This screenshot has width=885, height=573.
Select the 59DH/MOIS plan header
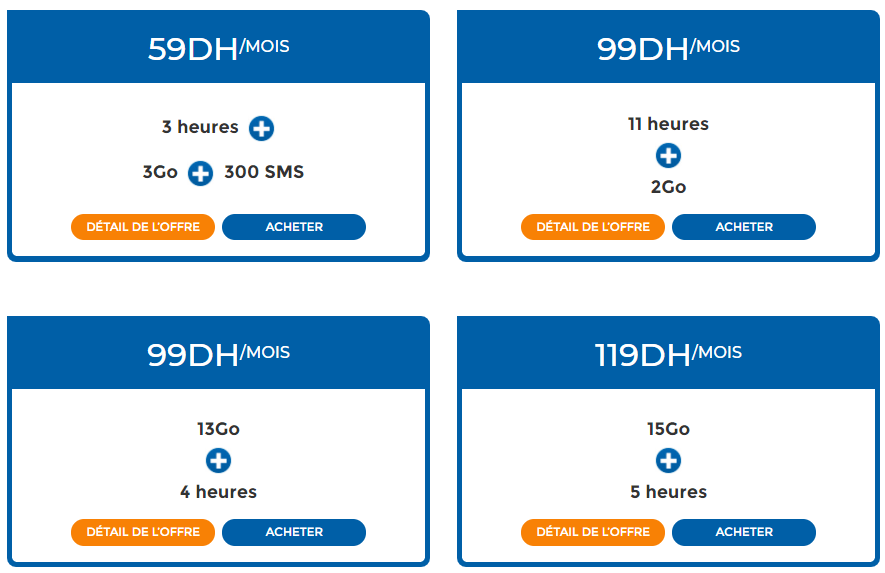218,47
